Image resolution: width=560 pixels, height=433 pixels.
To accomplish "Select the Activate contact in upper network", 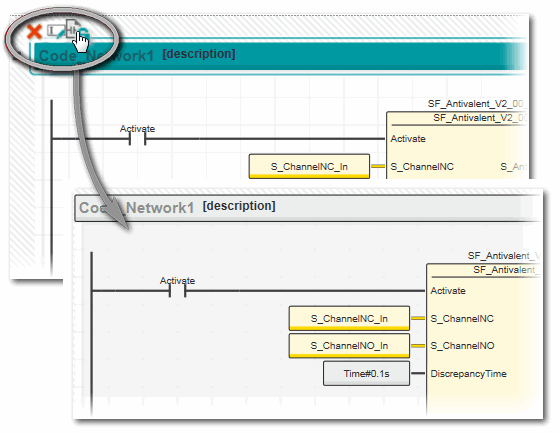I will coord(138,135).
